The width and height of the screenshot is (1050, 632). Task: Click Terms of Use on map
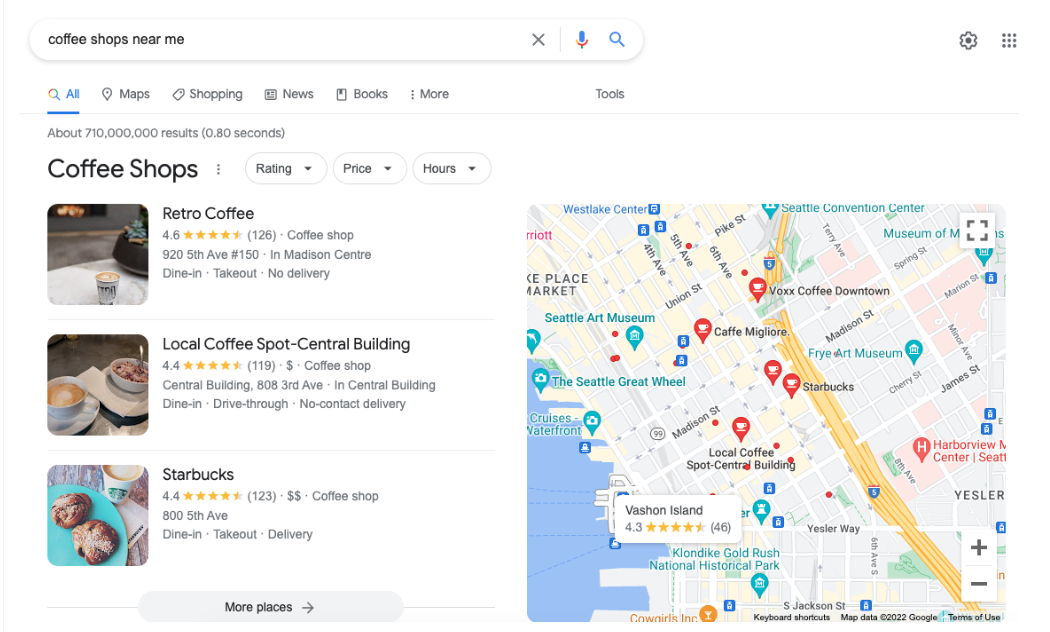(x=974, y=617)
